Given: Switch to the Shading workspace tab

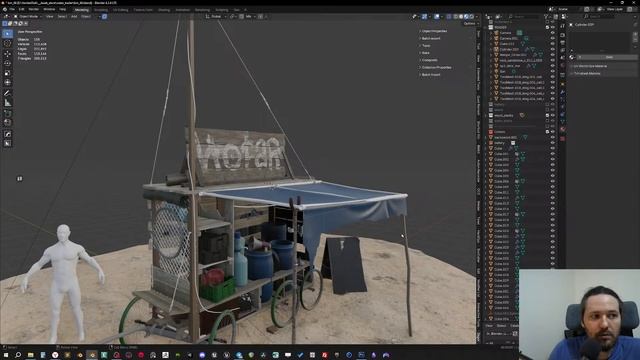Looking at the screenshot, I should (164, 10).
